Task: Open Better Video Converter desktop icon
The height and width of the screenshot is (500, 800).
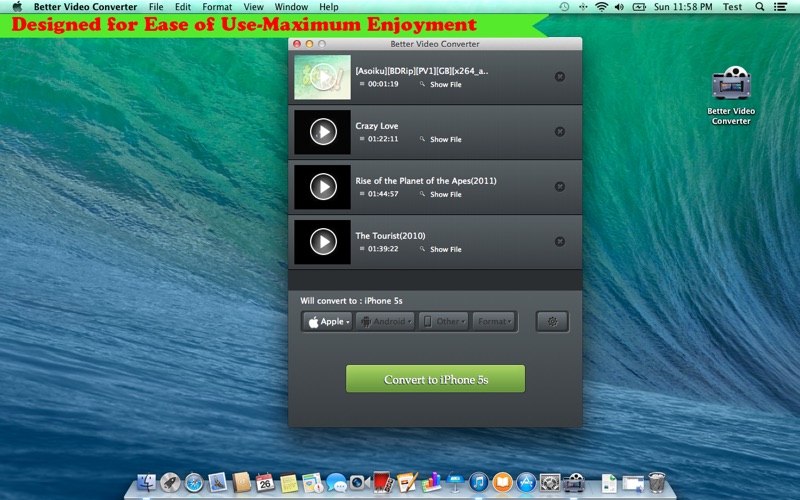Action: [x=731, y=95]
